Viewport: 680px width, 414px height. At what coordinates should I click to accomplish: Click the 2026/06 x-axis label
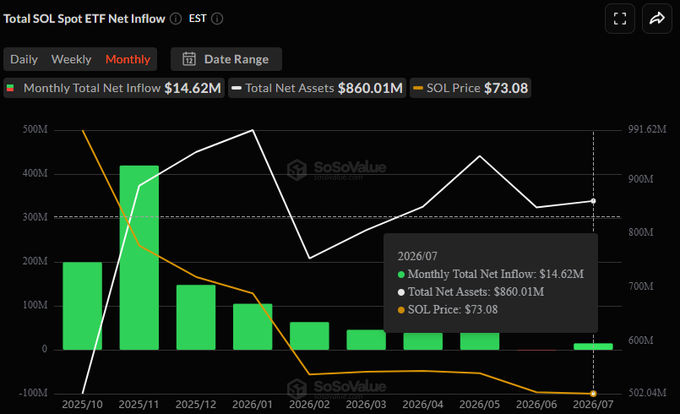[536, 404]
